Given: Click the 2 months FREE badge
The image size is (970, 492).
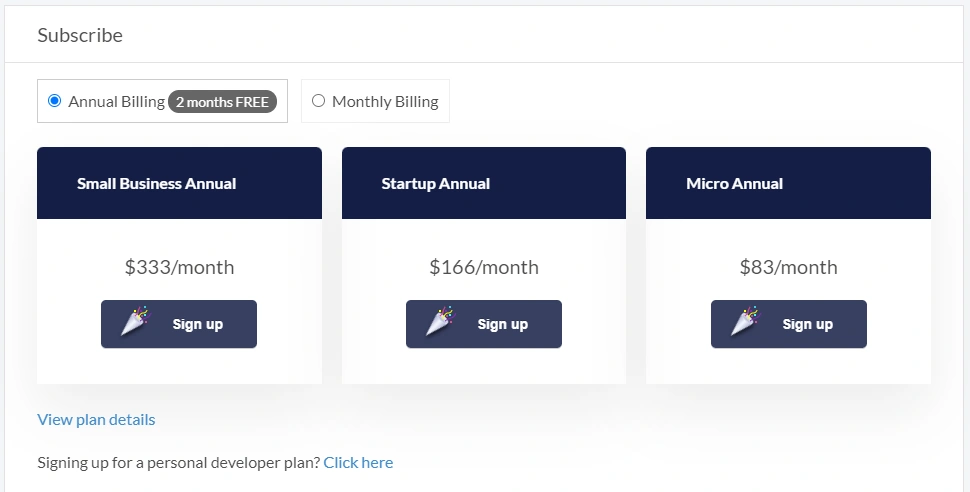Looking at the screenshot, I should (x=222, y=101).
